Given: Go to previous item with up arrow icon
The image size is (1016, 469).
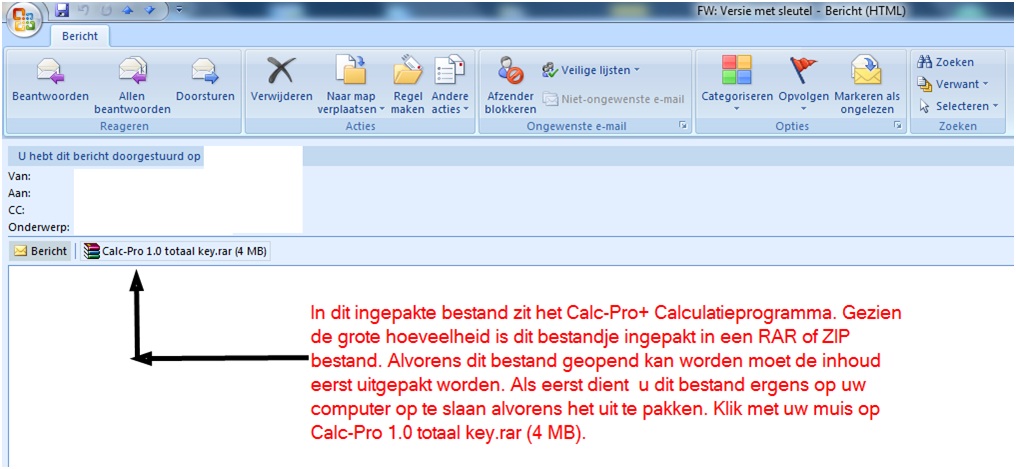Looking at the screenshot, I should pyautogui.click(x=127, y=10).
